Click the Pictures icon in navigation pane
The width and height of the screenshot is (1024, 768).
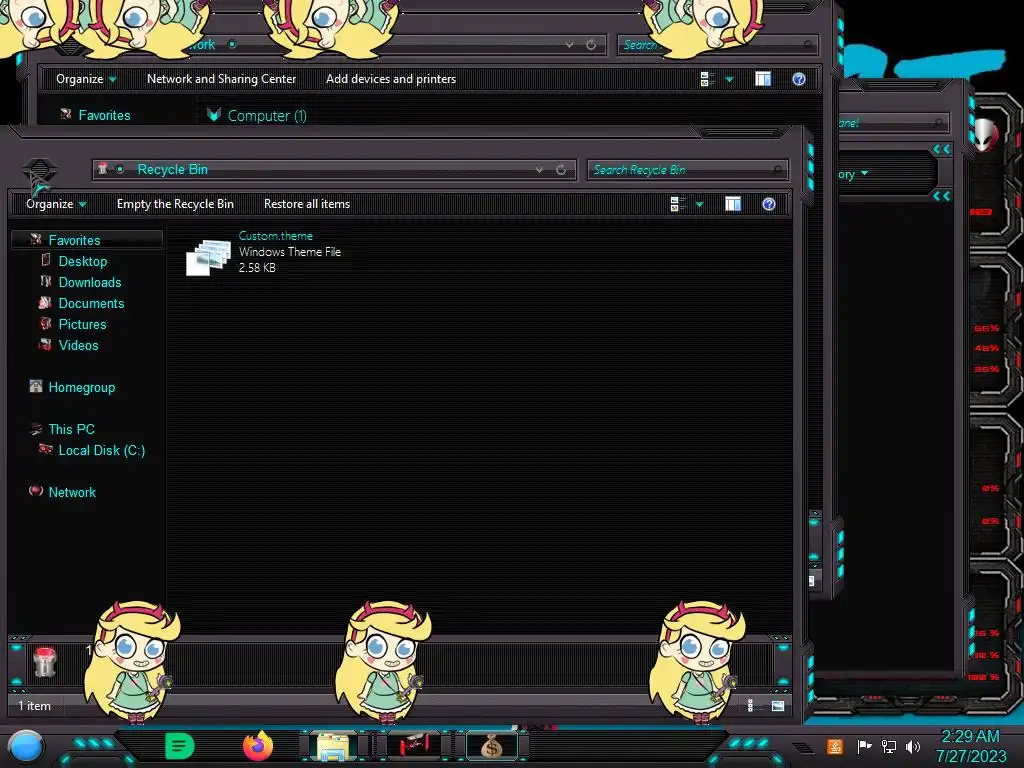(45, 323)
